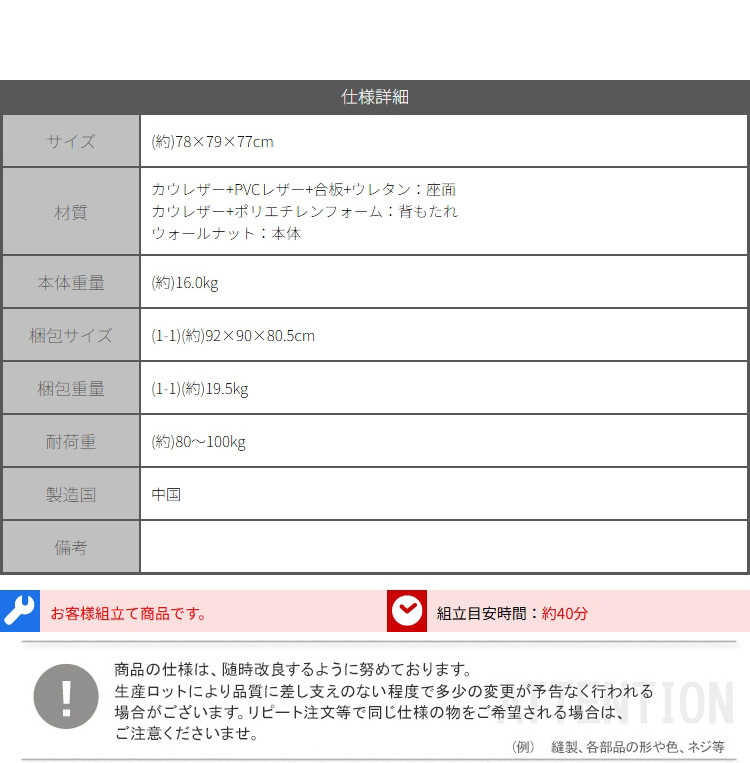Click the 製造国 value 中国
This screenshot has height=763, width=750.
pos(166,494)
